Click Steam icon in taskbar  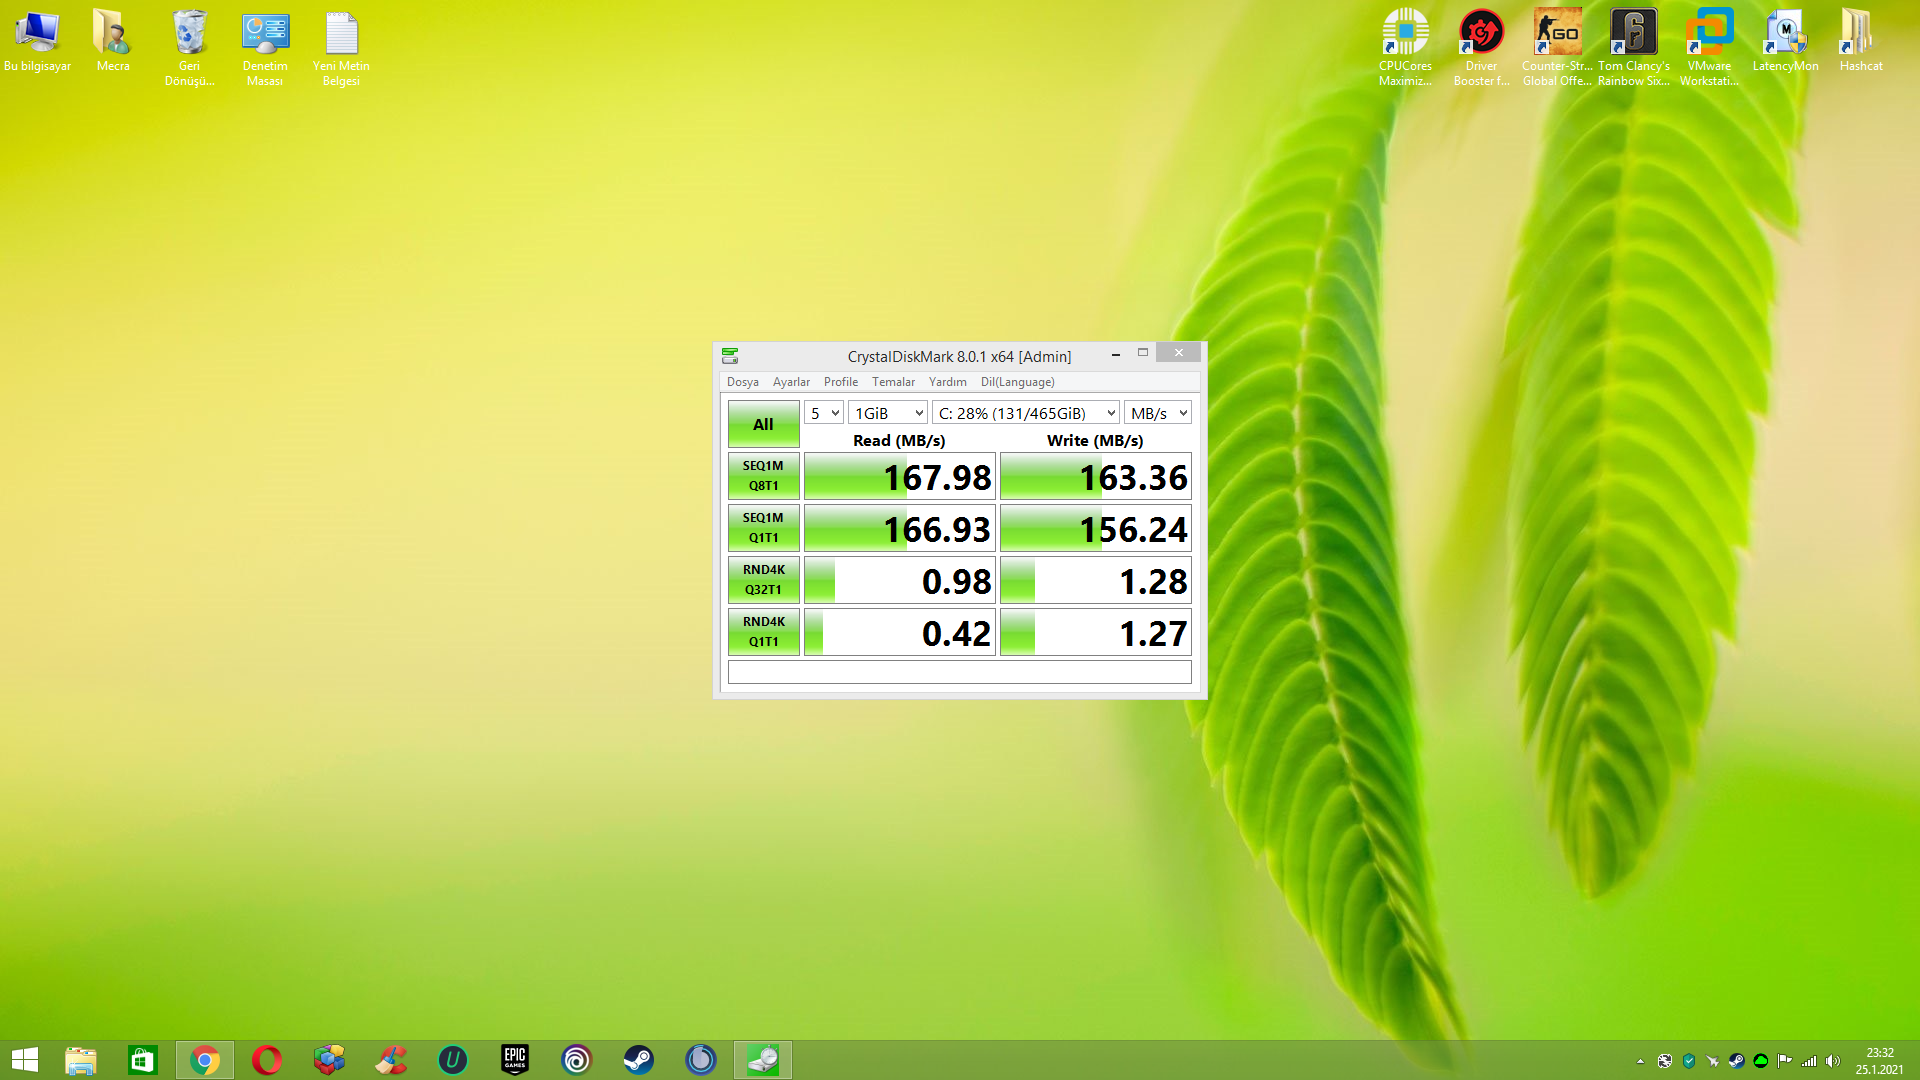click(x=638, y=1059)
